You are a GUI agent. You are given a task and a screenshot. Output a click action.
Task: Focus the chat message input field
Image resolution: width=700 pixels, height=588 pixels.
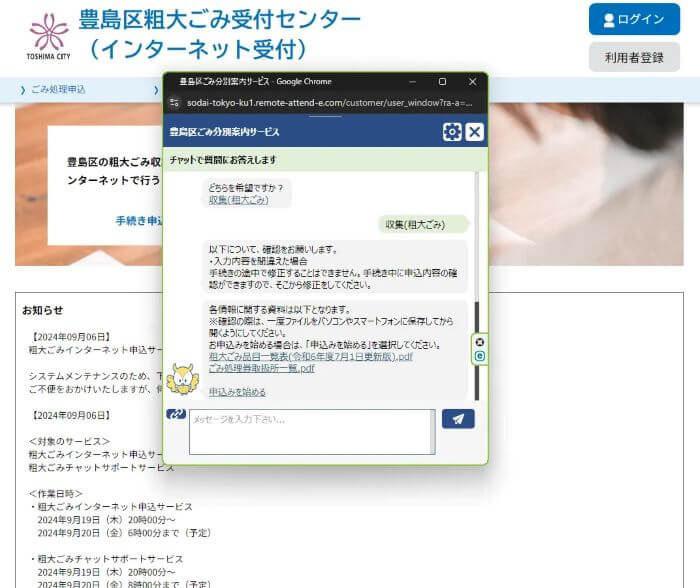(x=309, y=432)
